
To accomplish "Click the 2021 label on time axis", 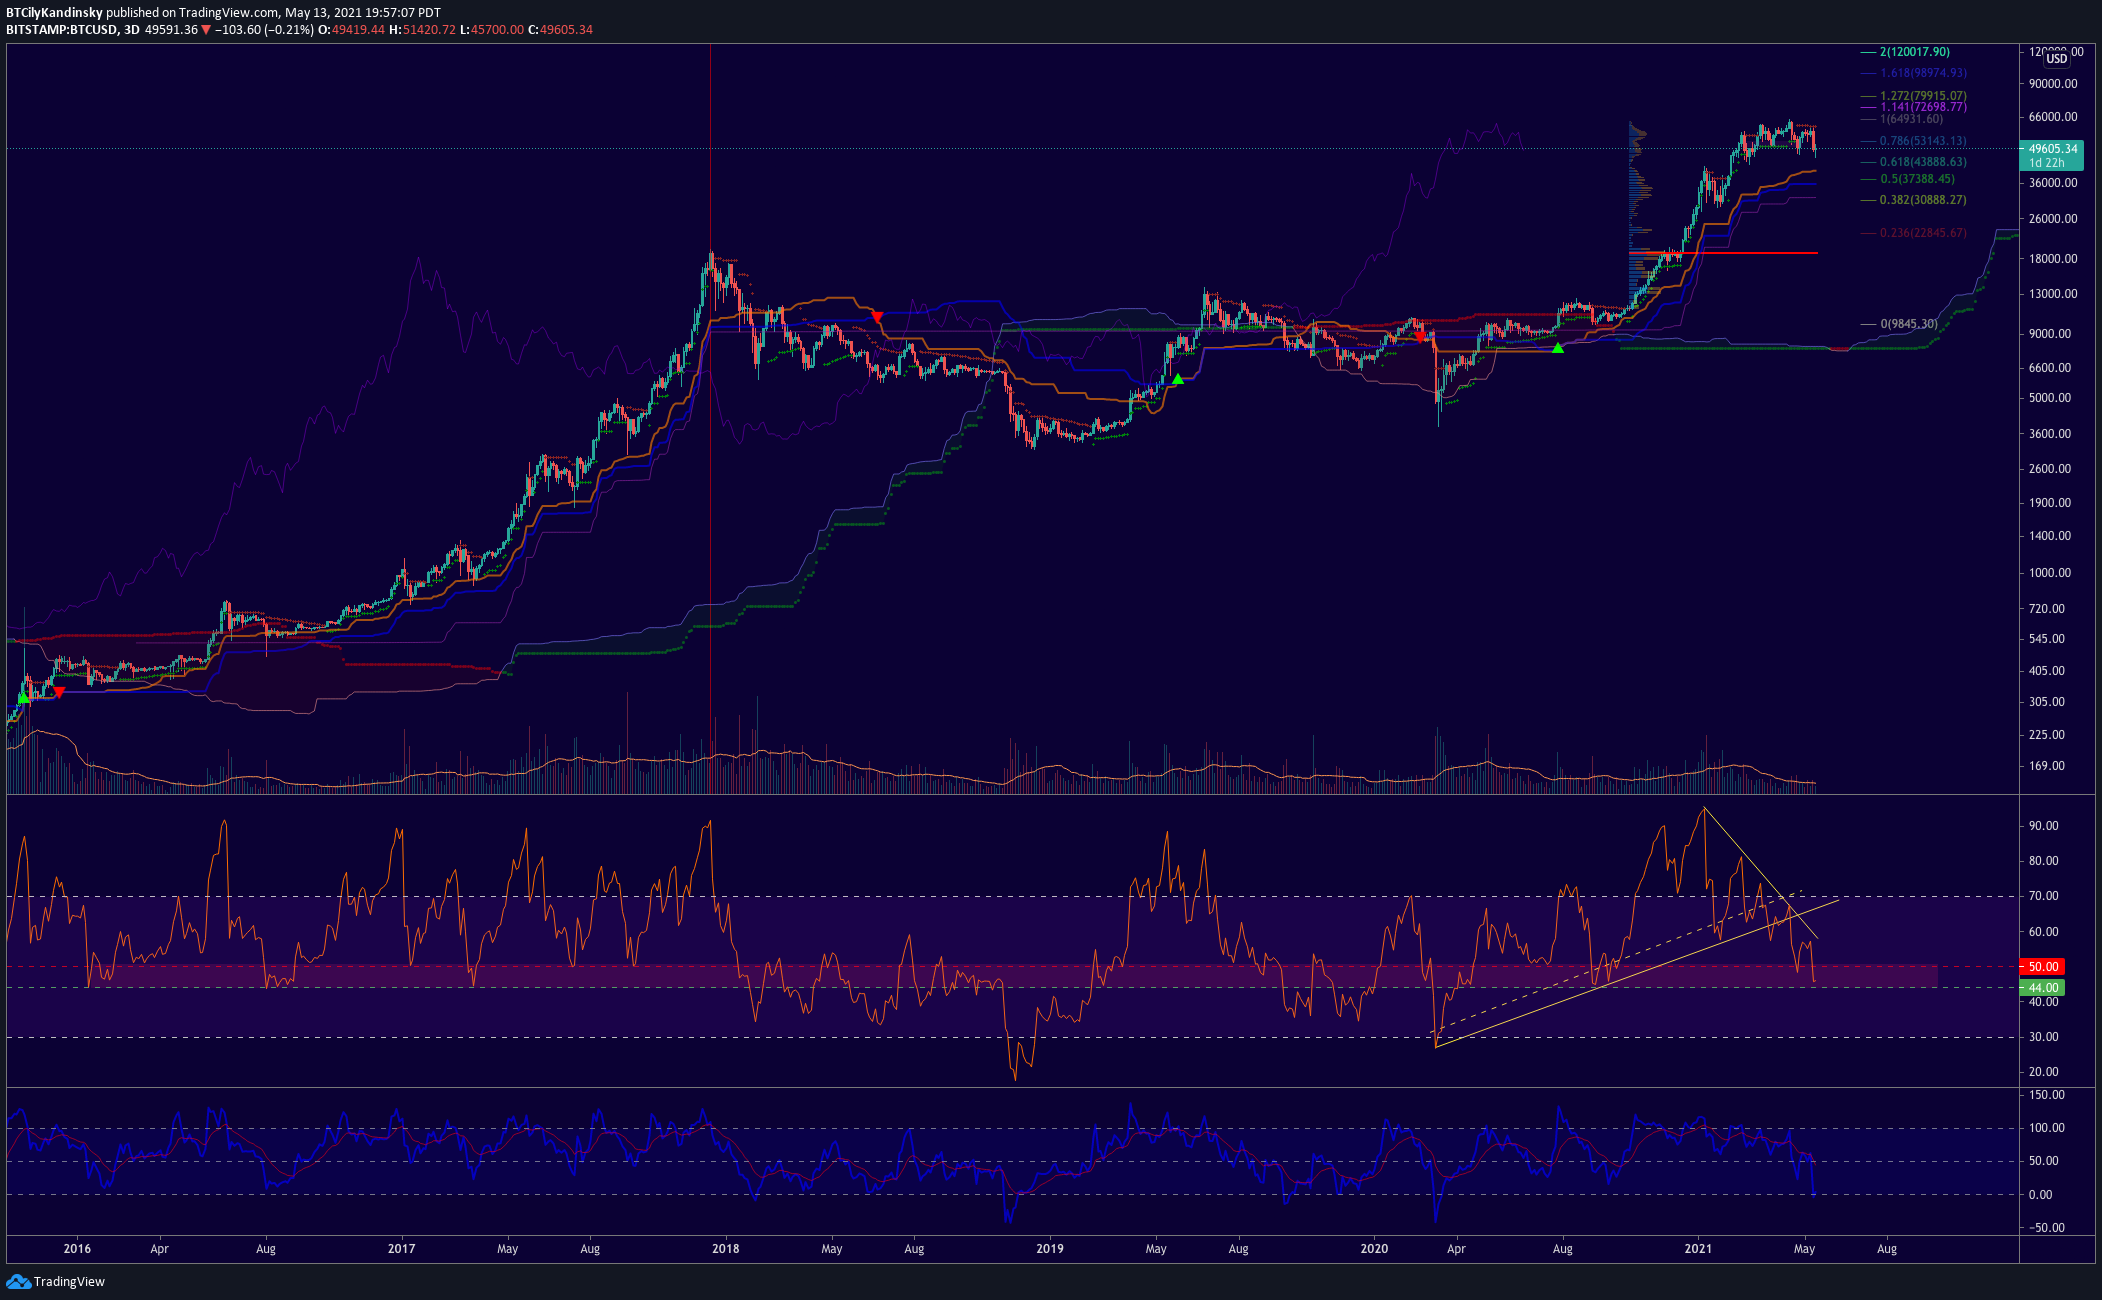I will (x=1698, y=1249).
